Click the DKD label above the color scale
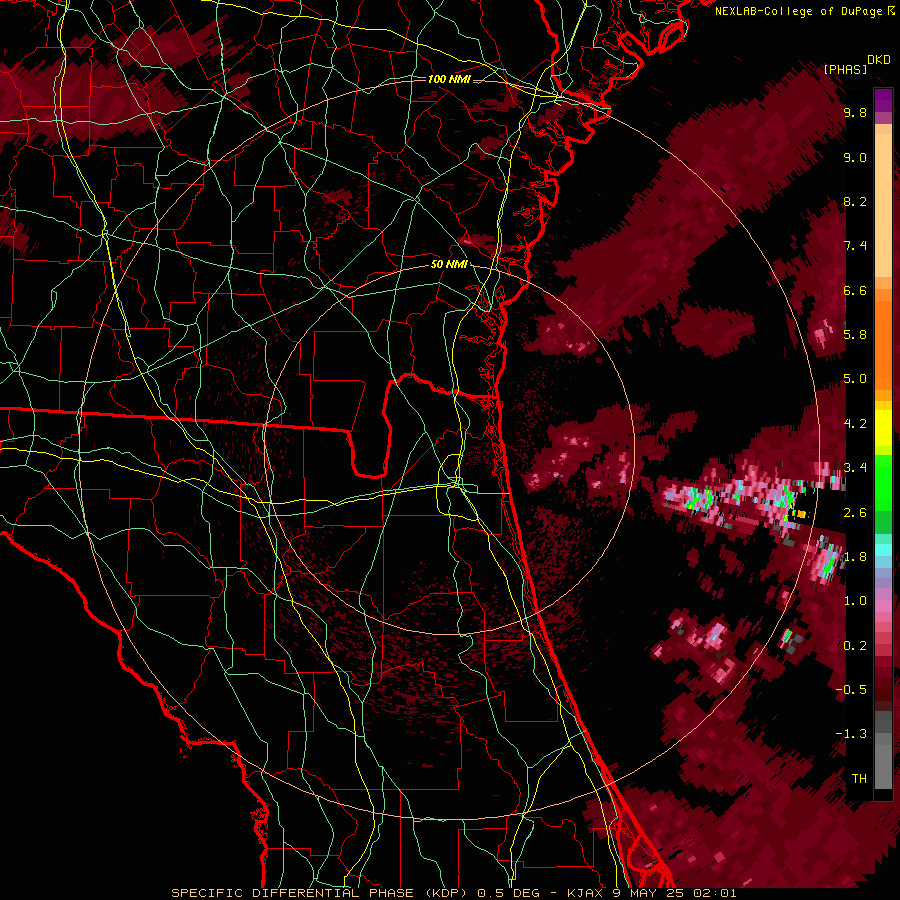Viewport: 900px width, 900px height. (878, 60)
